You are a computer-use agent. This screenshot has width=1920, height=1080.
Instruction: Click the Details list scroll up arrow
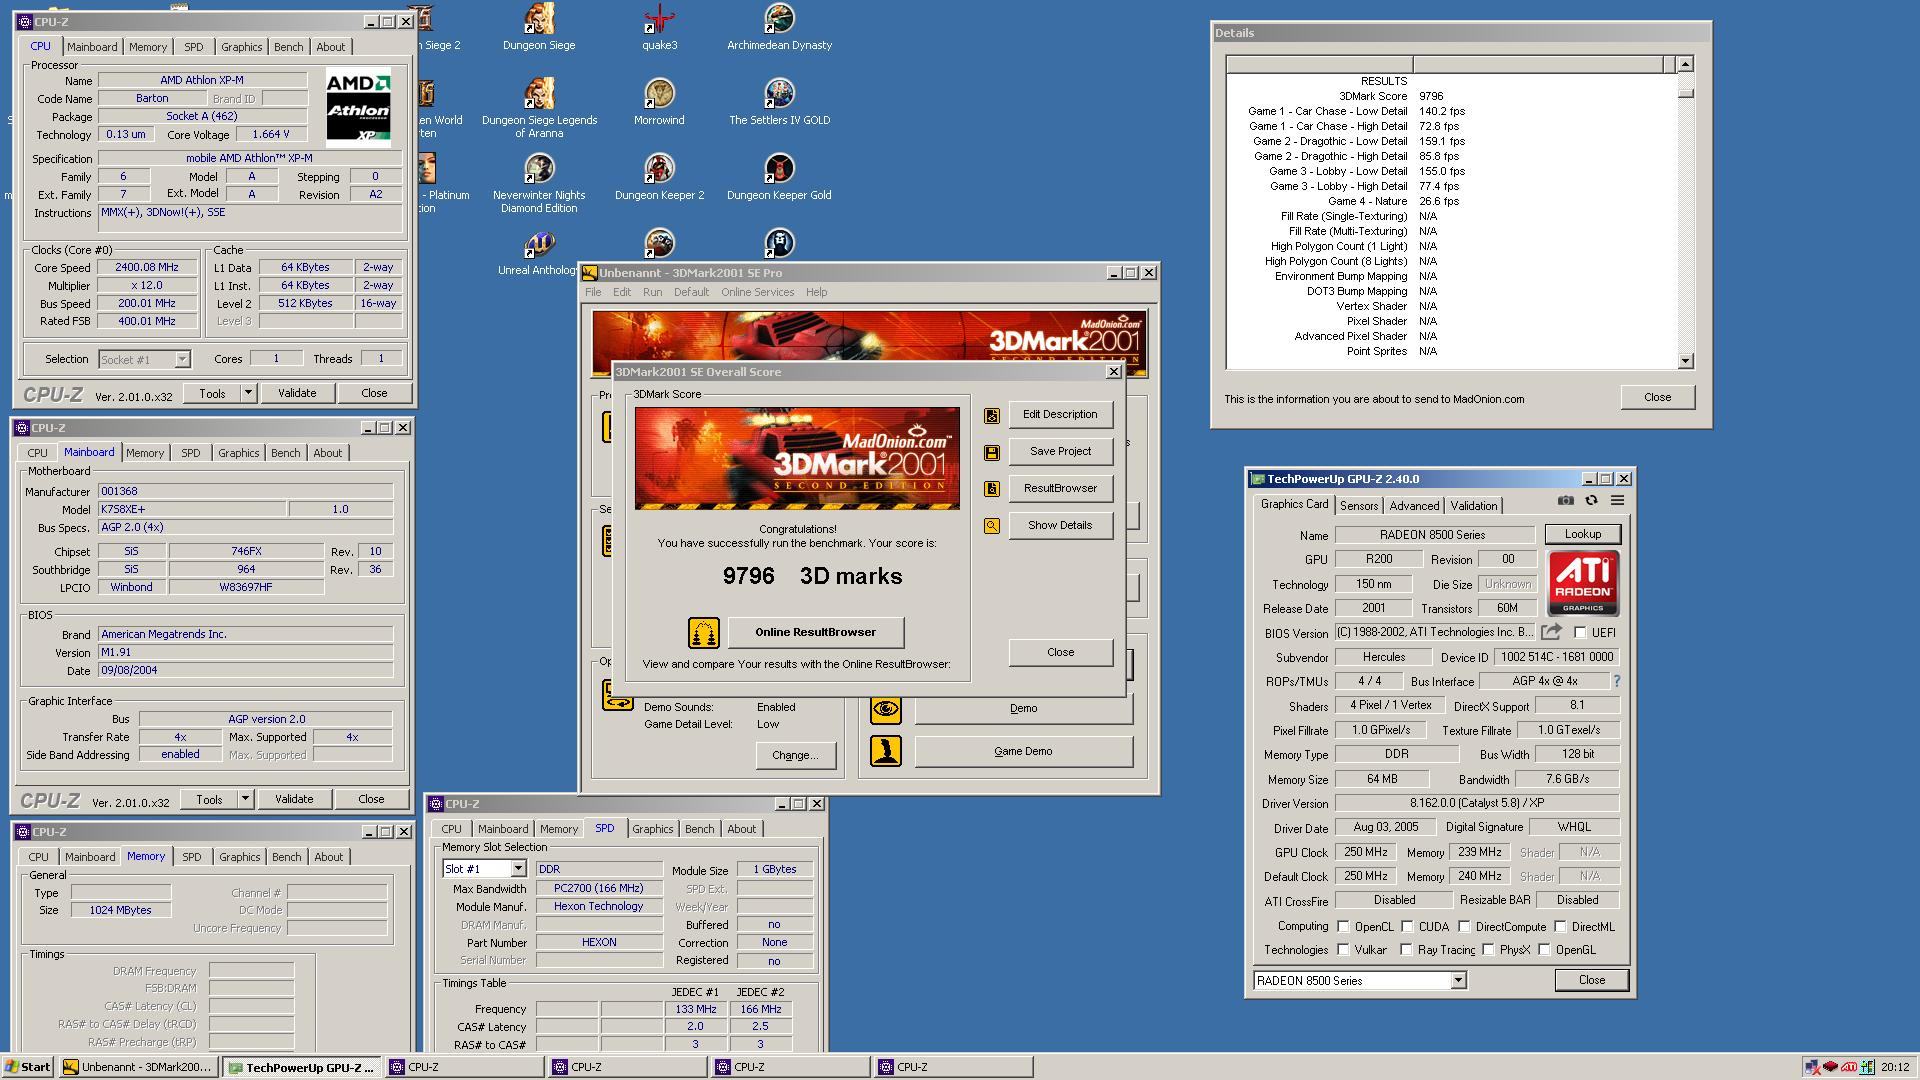(1685, 64)
